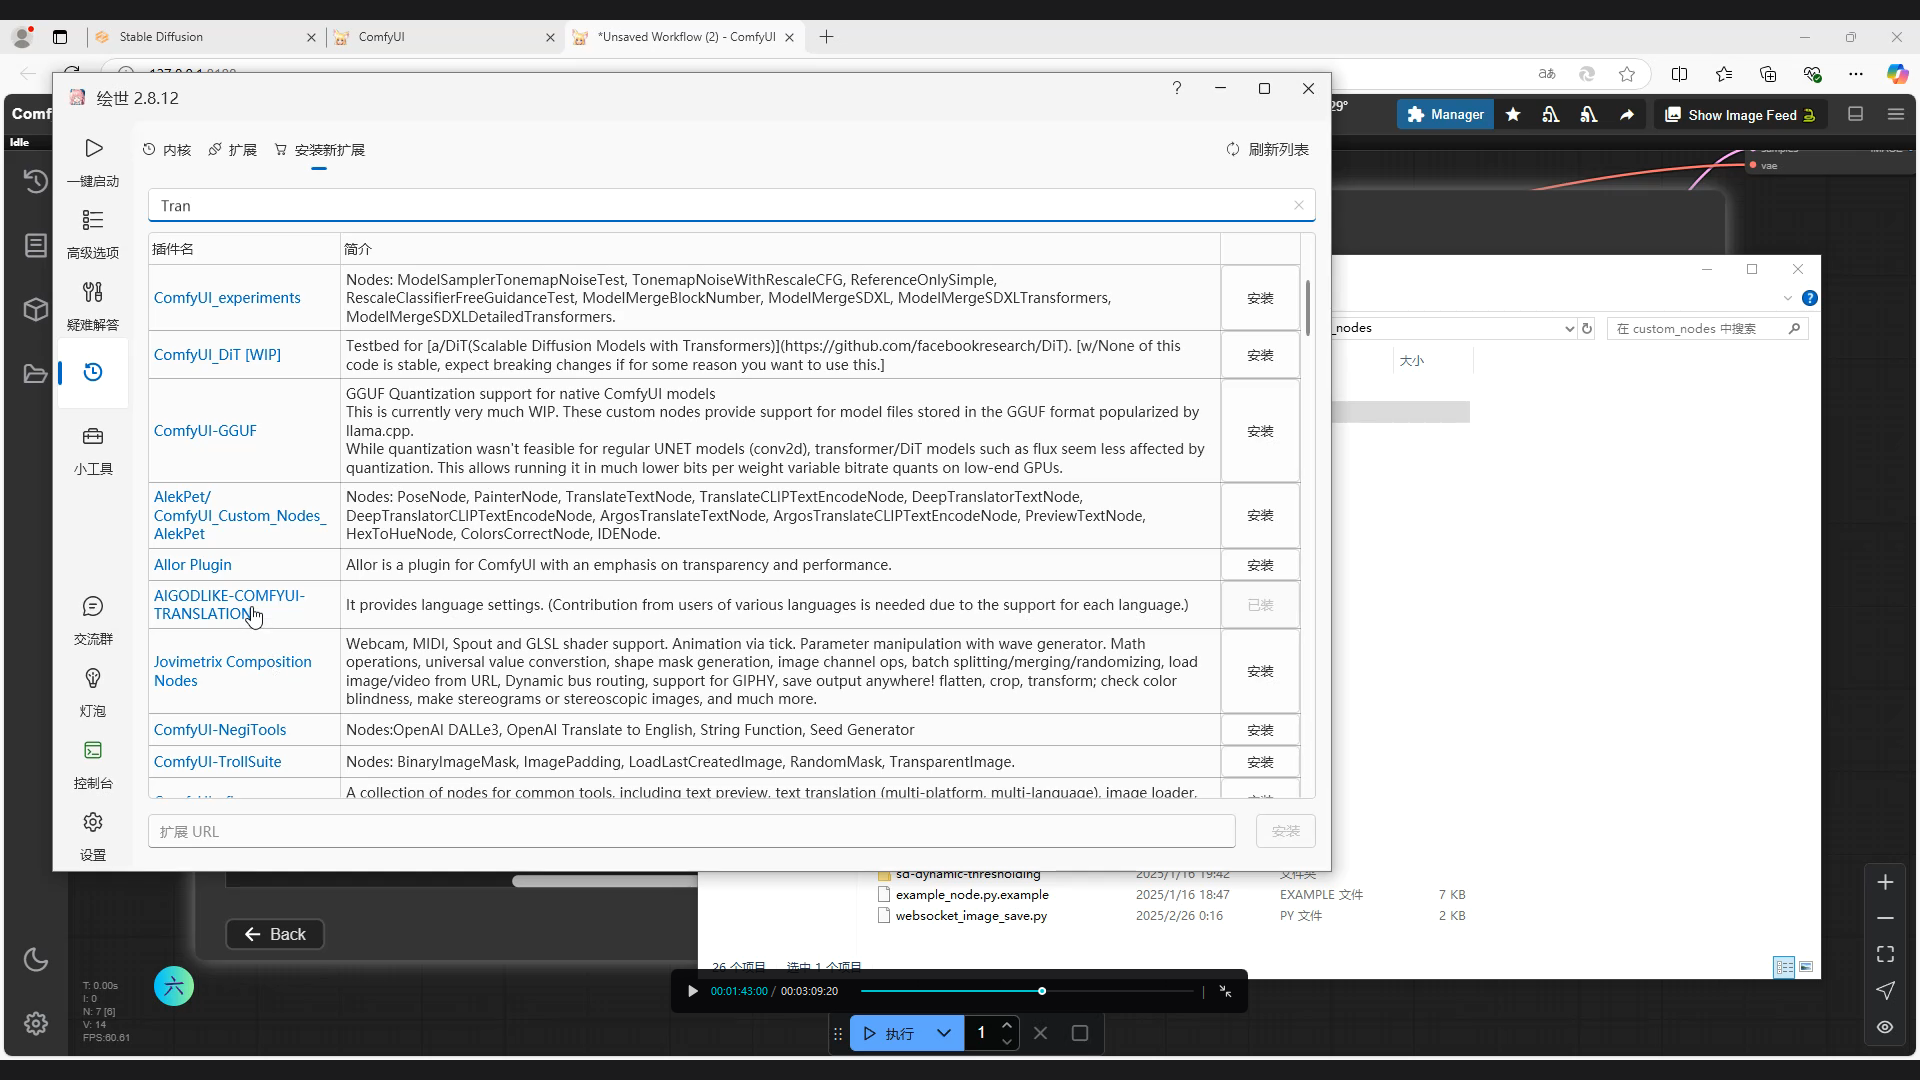Screen dimensions: 1920x1080
Task: Click the collapse icon on the video bar
Action: [1225, 991]
